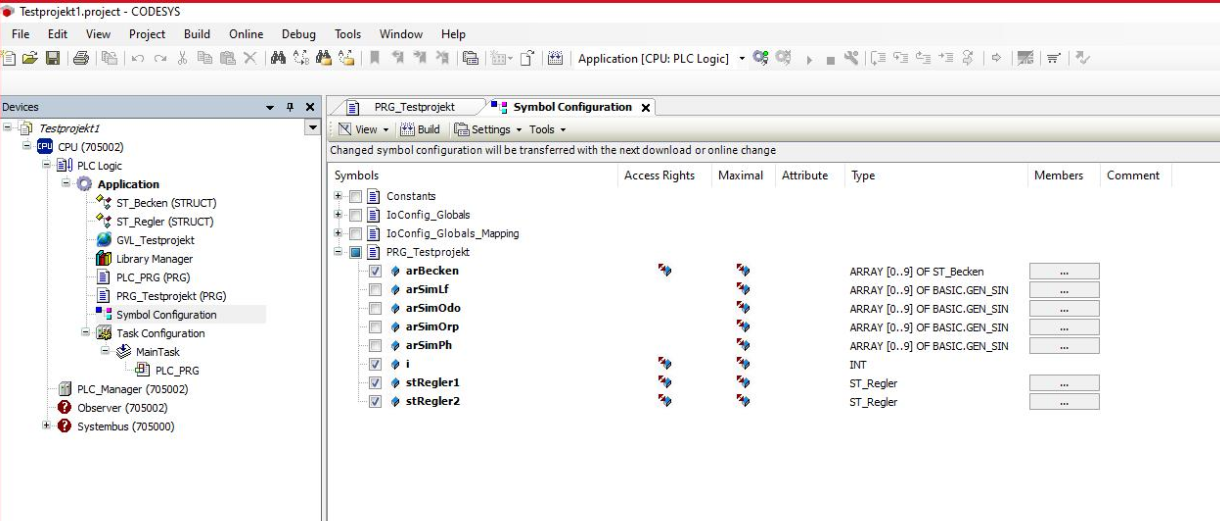Open GVL_Testprojekt globe item
Screen dimensions: 1220x521
155,240
